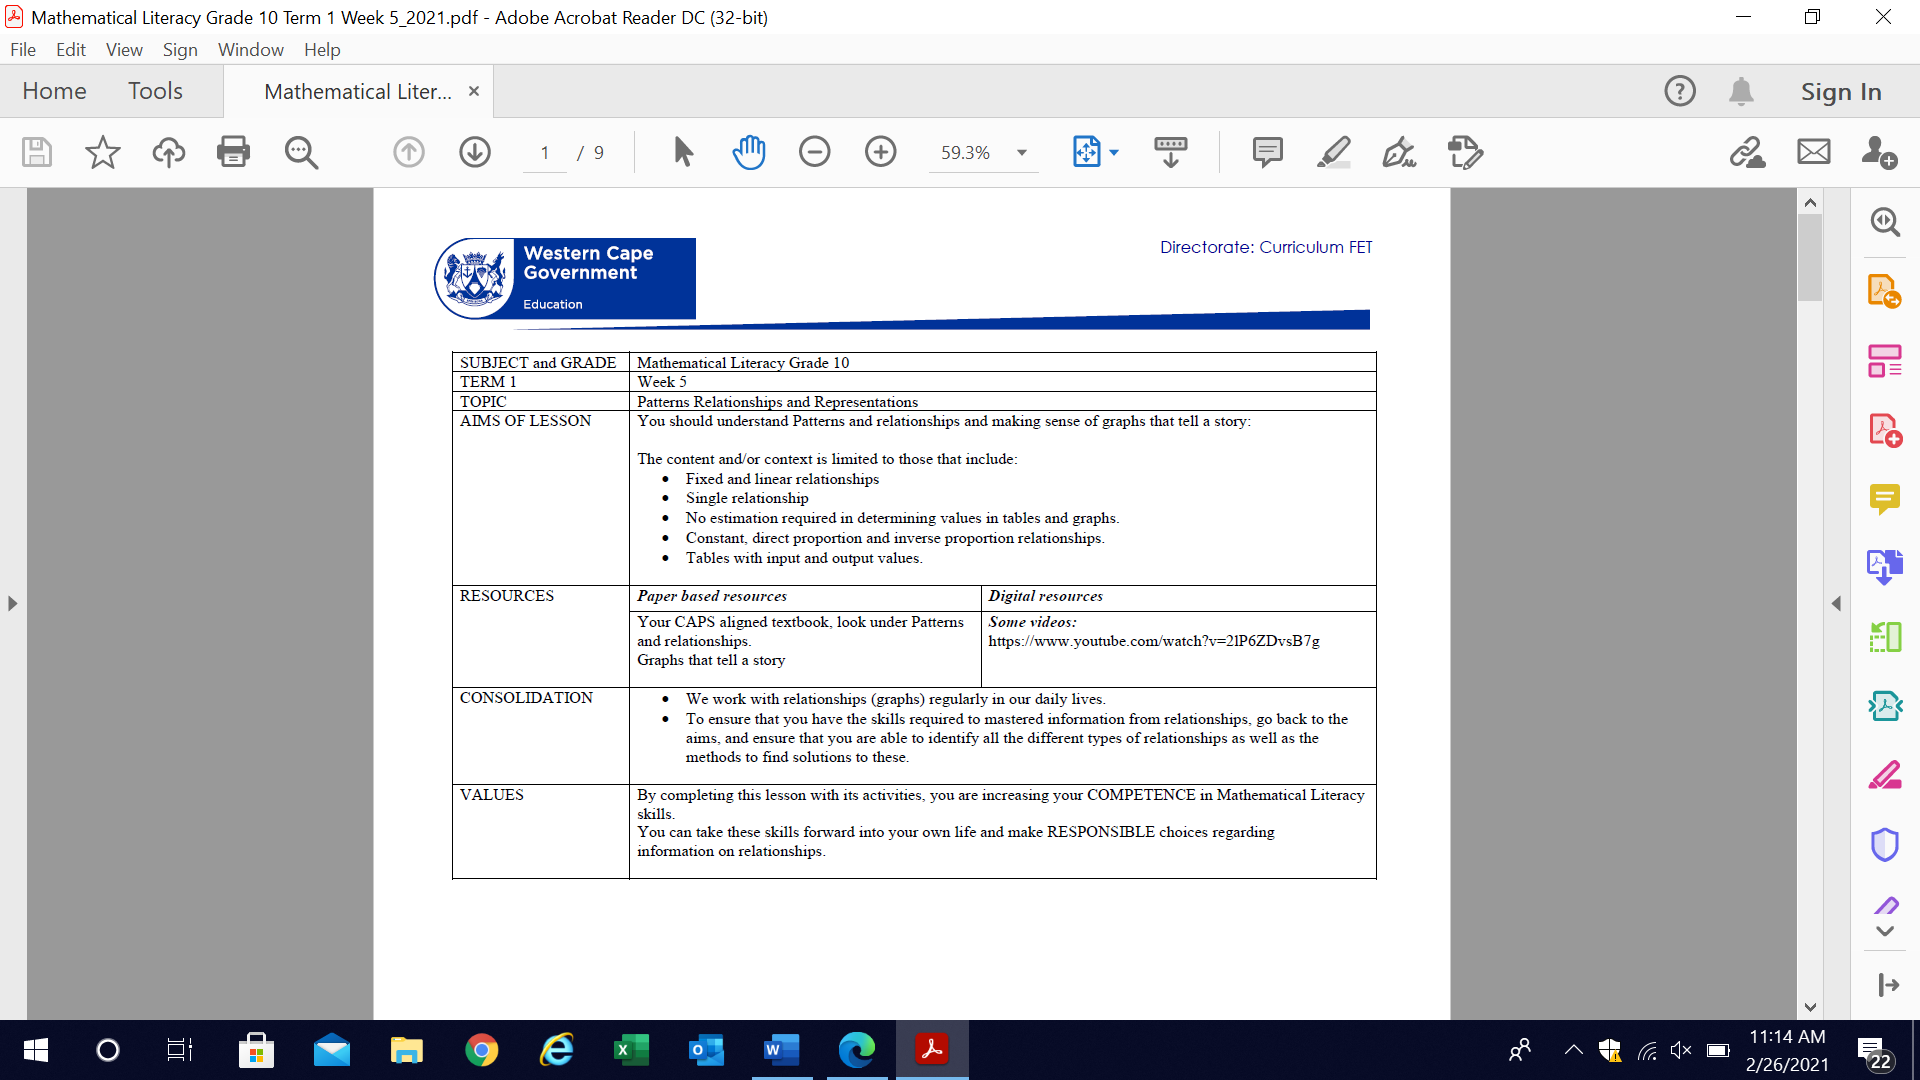Expand the fit page options arrow

(x=1114, y=153)
